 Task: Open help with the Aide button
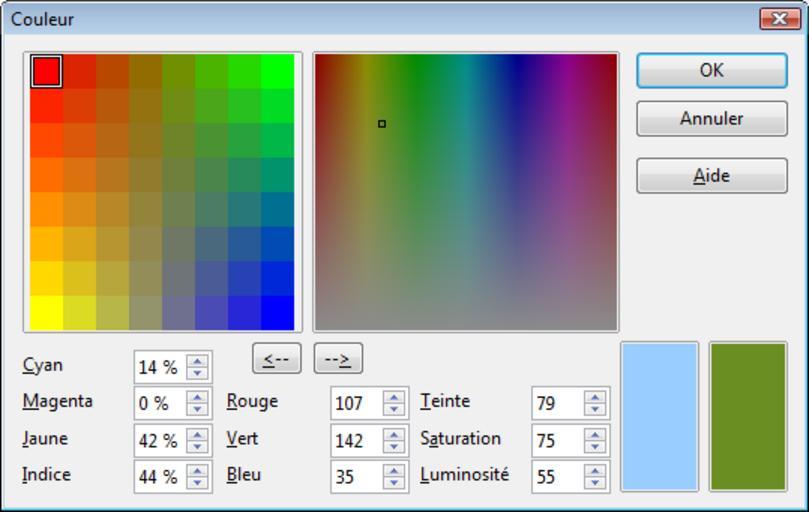711,176
